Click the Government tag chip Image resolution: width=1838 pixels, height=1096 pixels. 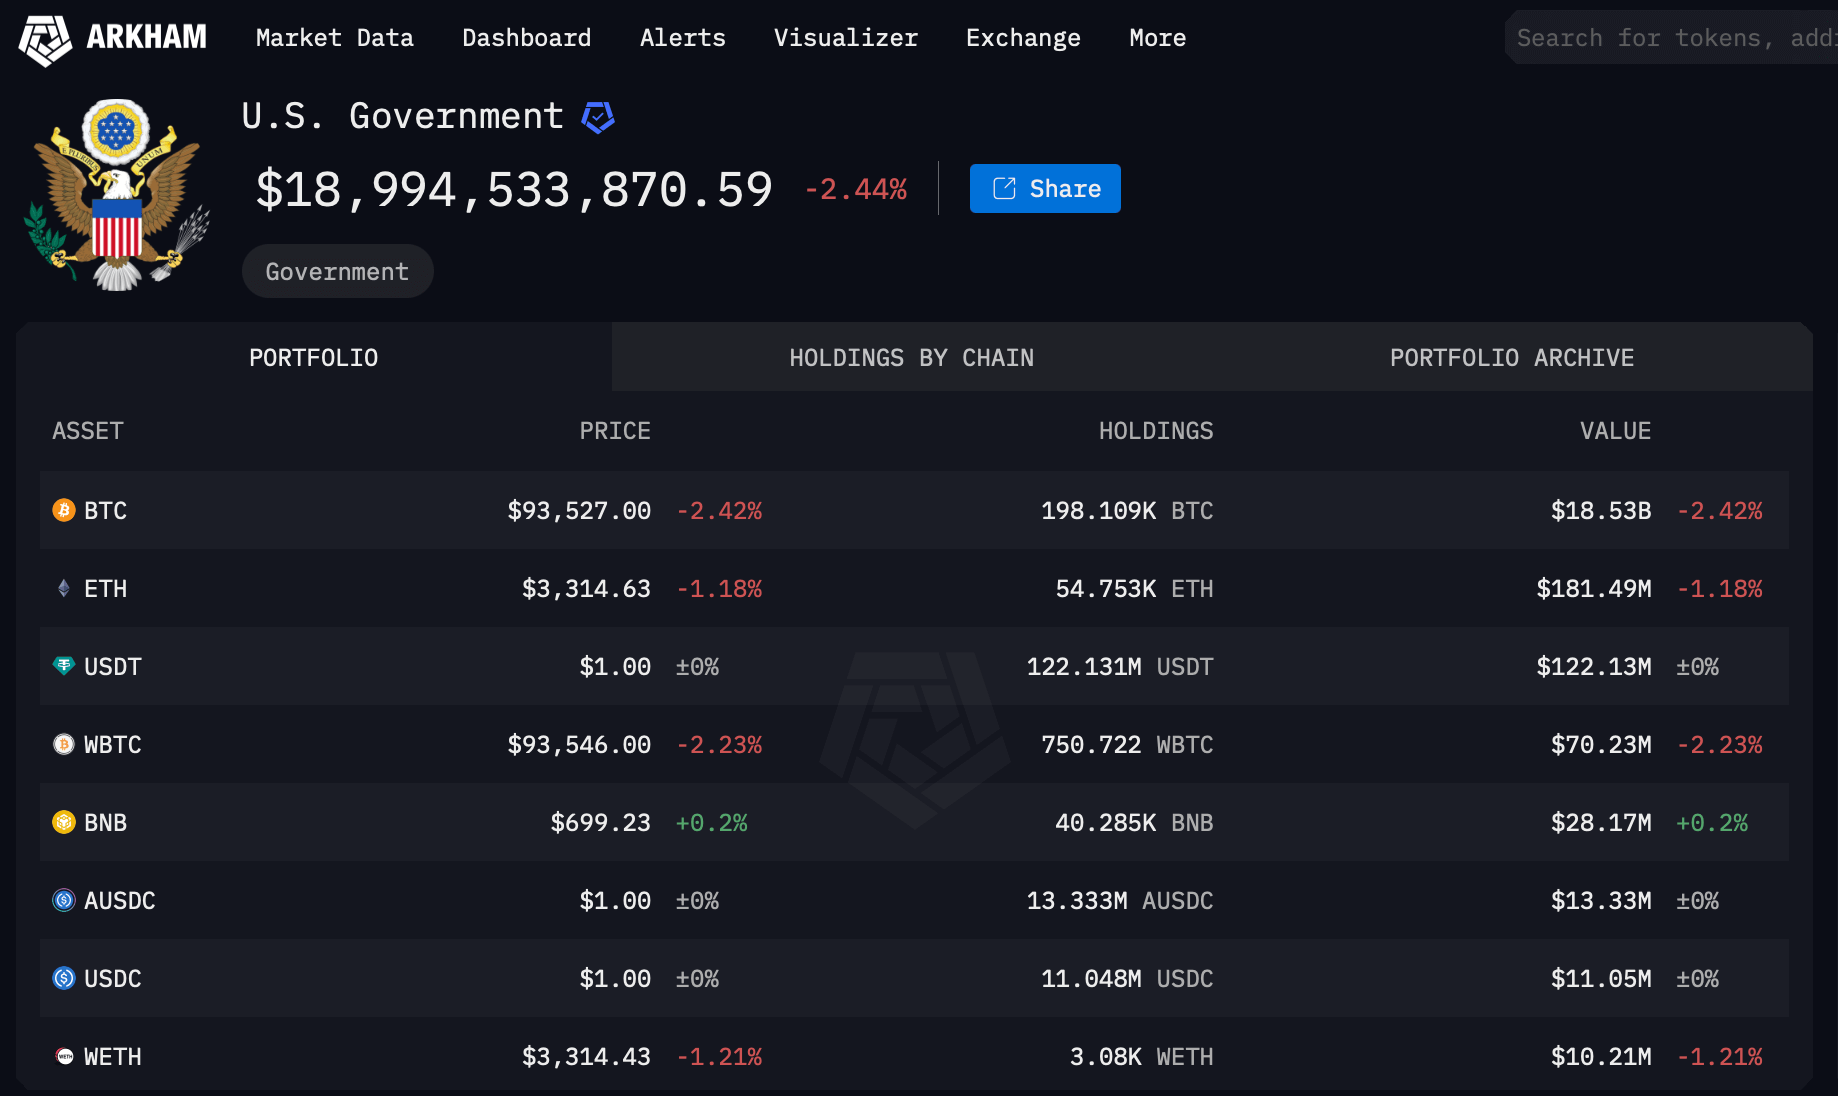coord(337,271)
